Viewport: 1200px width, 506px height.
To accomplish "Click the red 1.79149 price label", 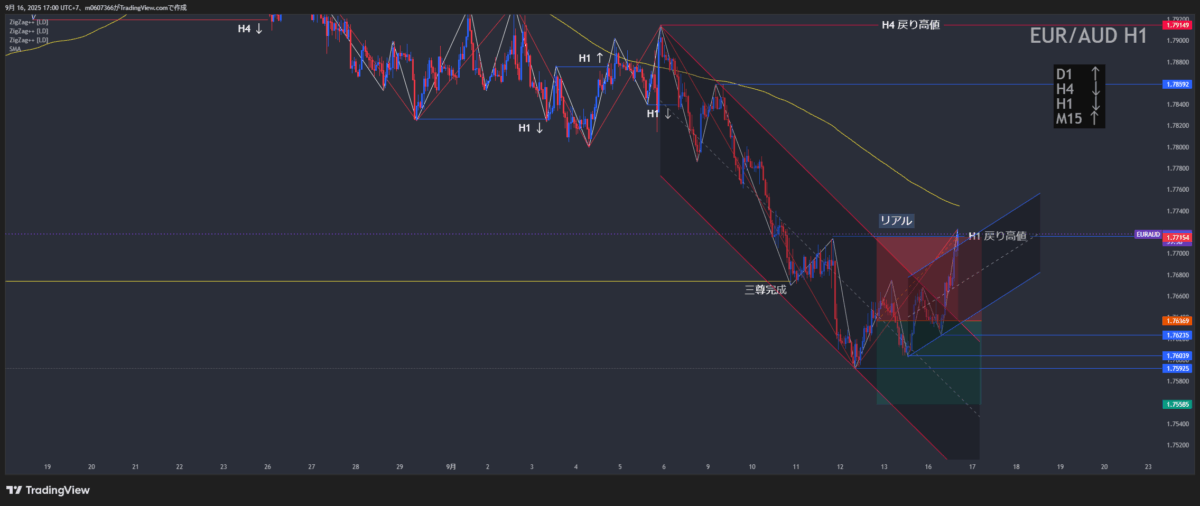I will click(x=1176, y=25).
